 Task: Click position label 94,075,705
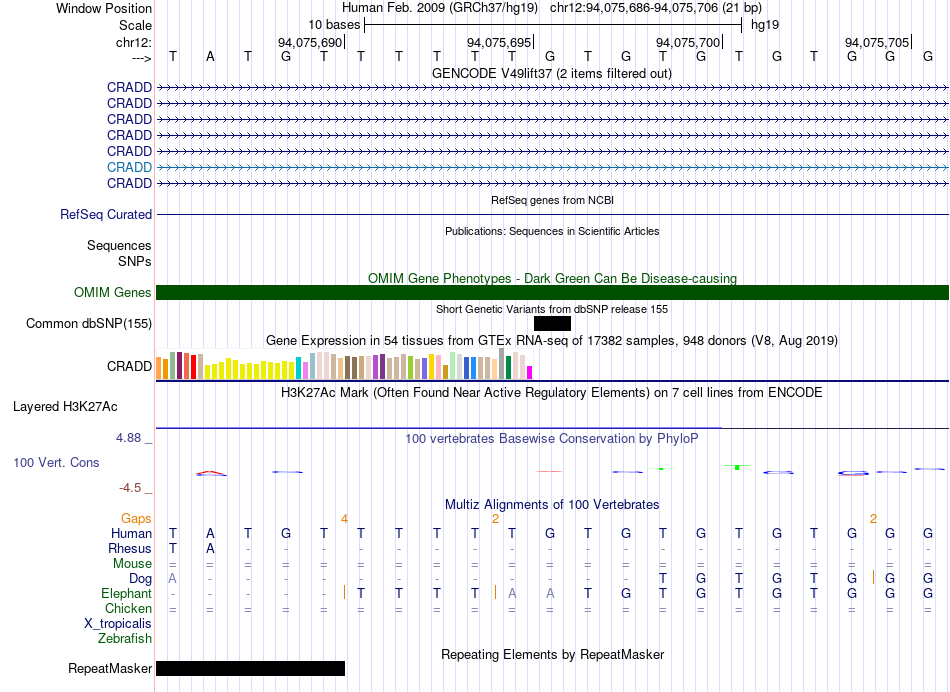pyautogui.click(x=877, y=42)
